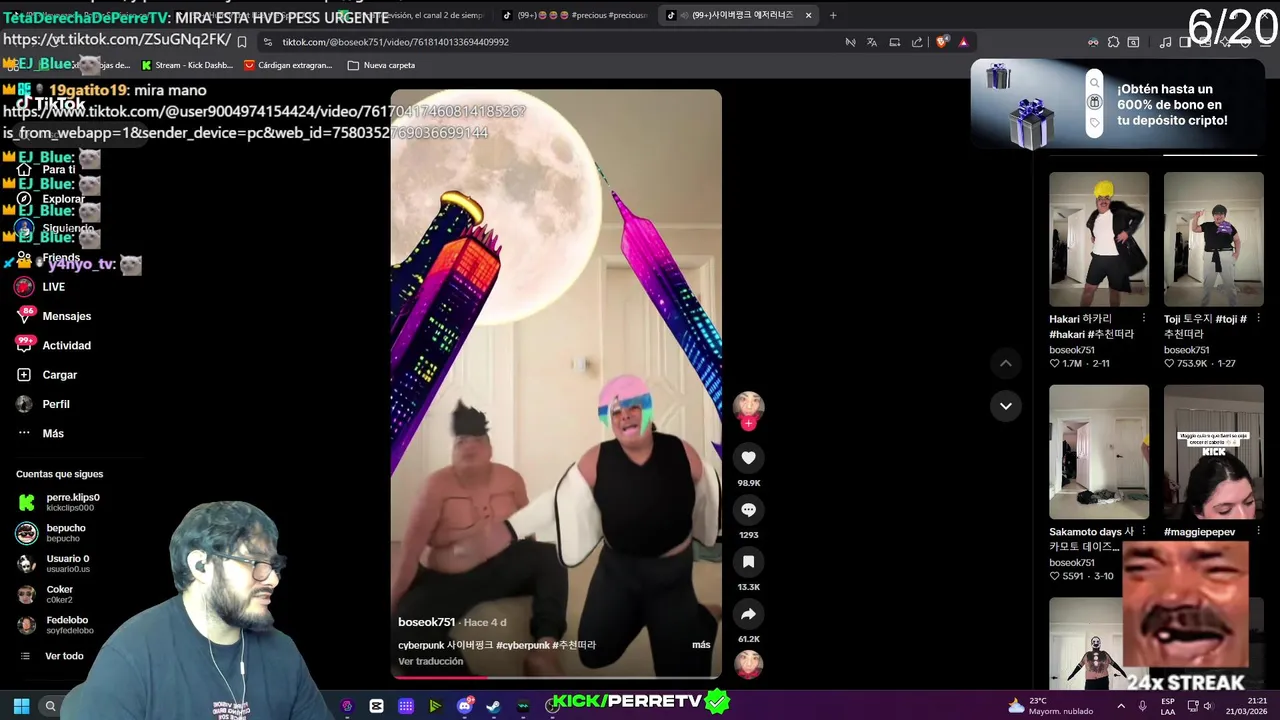Screen dimensions: 1280x720
Task: Click the share page icon in address bar
Action: pyautogui.click(x=917, y=42)
